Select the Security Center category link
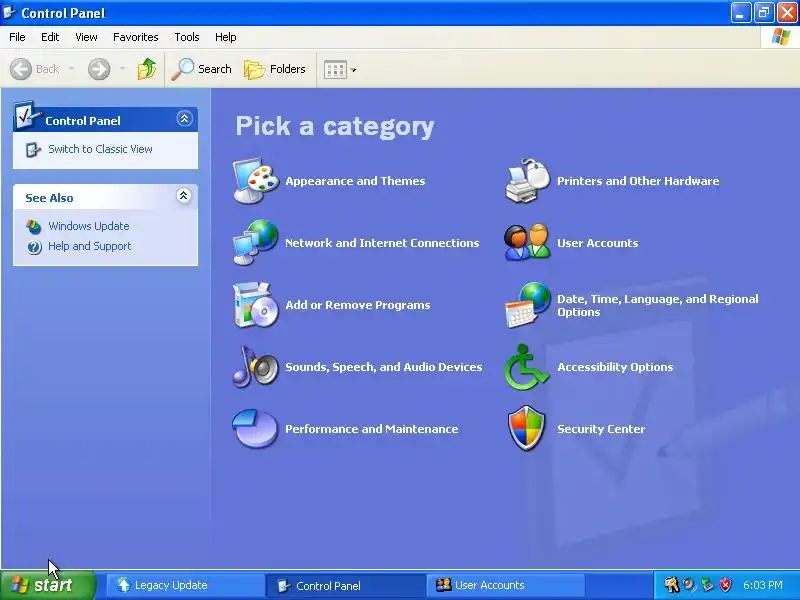The height and width of the screenshot is (600, 800). pos(601,429)
